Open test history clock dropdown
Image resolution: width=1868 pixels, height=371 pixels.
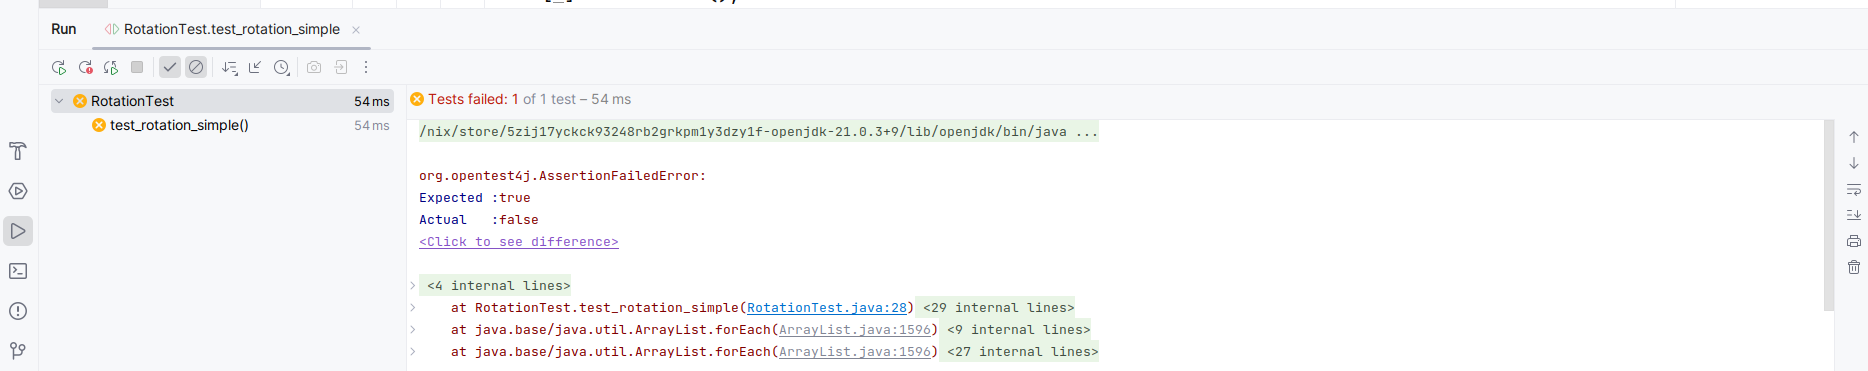[282, 67]
